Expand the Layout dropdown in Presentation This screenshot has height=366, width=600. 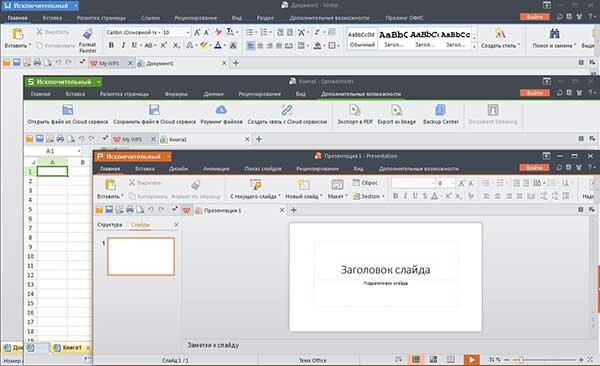346,196
